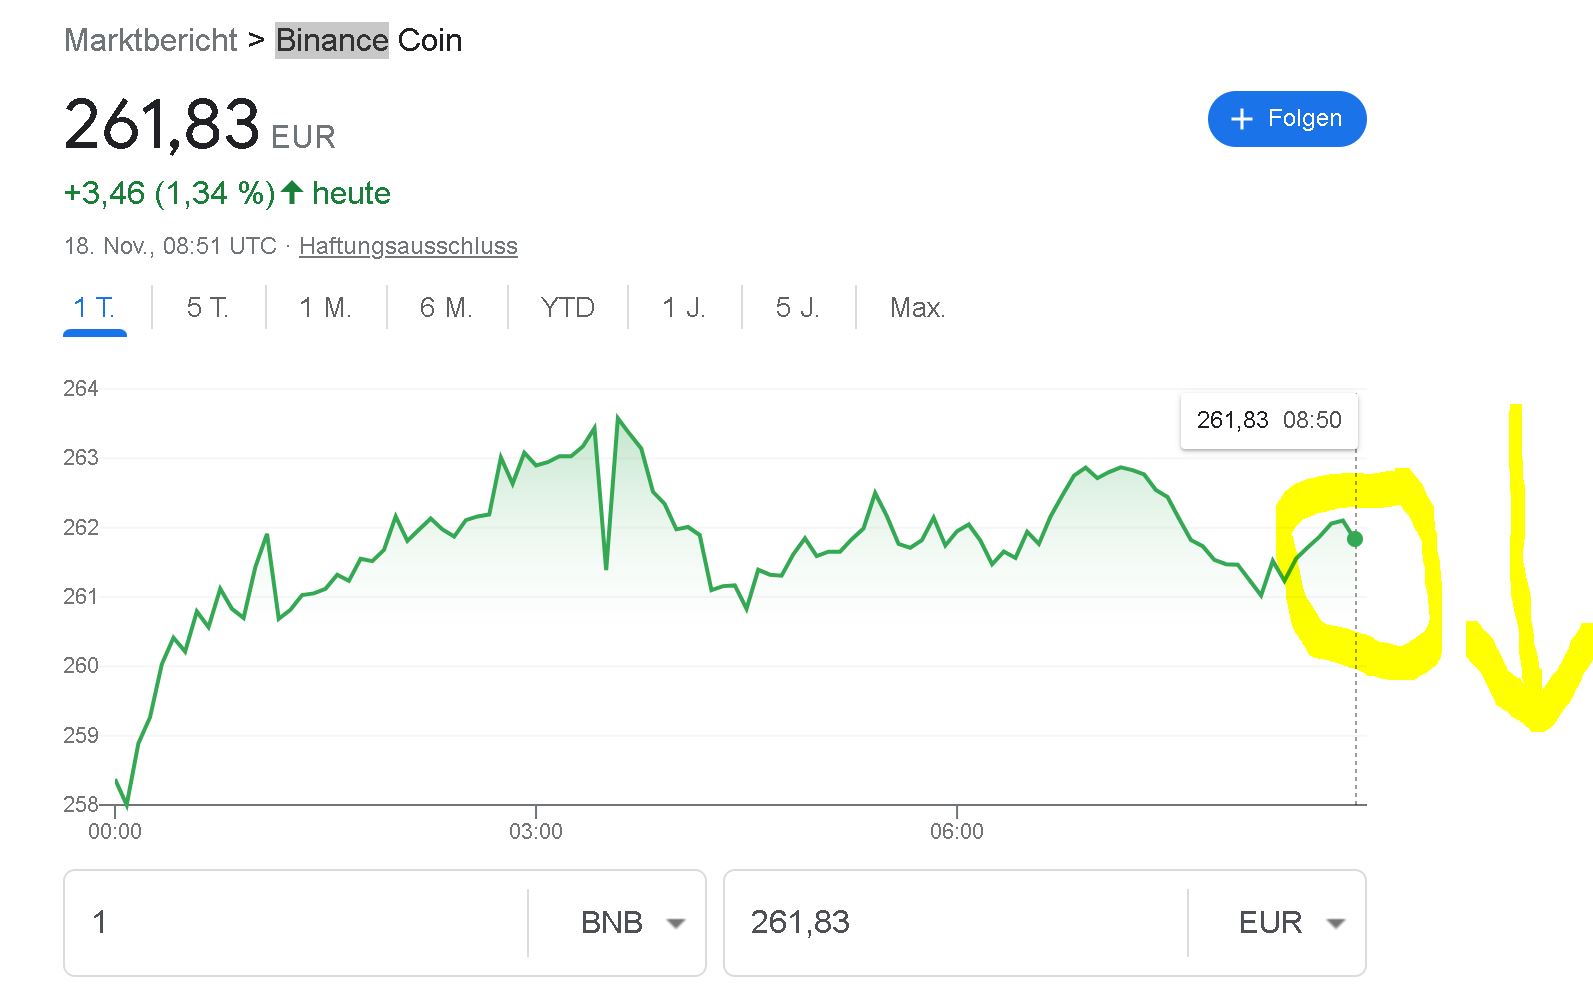
Task: Switch to the 1 J. range tab
Action: click(684, 308)
